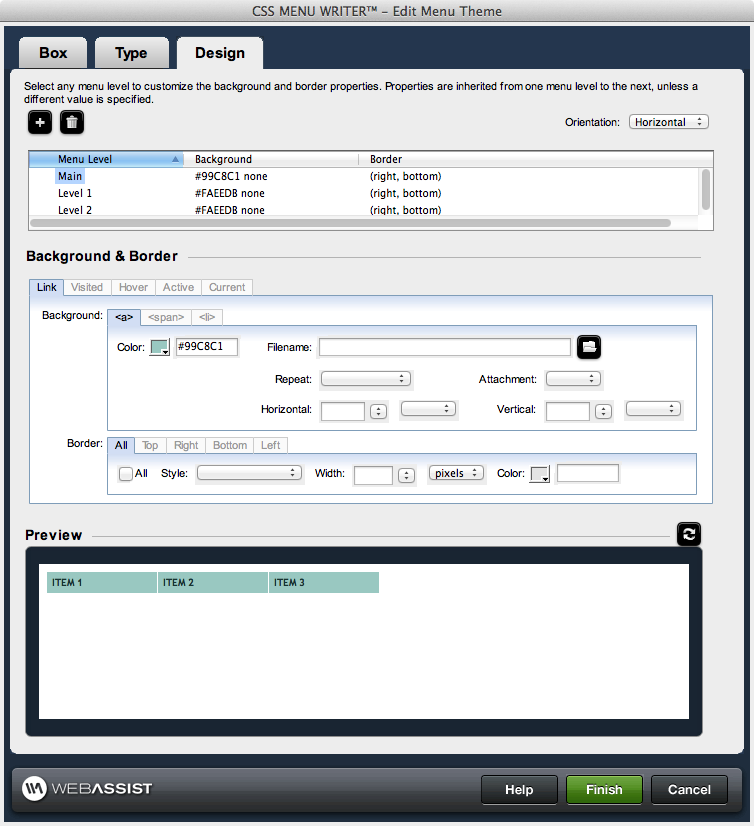
Task: Open the Hover state tab
Action: [133, 287]
